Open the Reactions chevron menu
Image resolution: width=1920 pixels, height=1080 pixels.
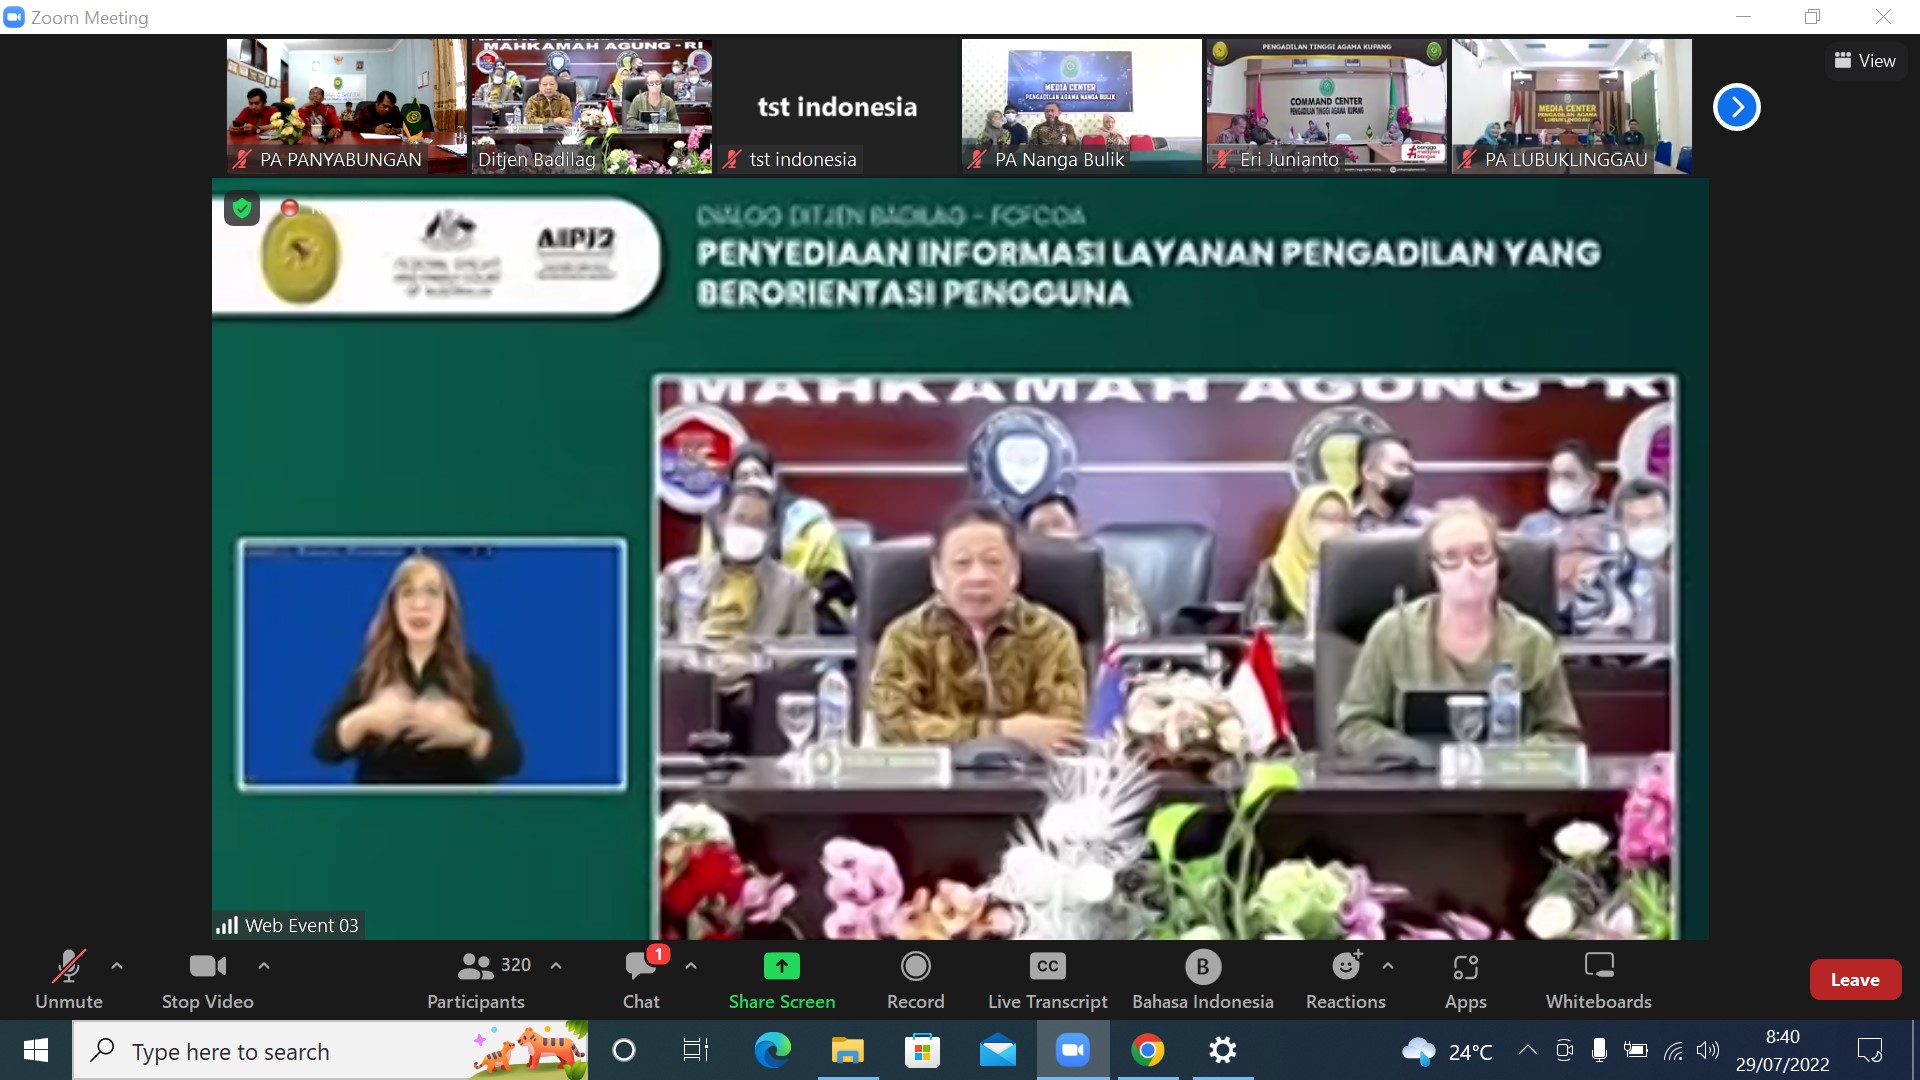[1388, 966]
